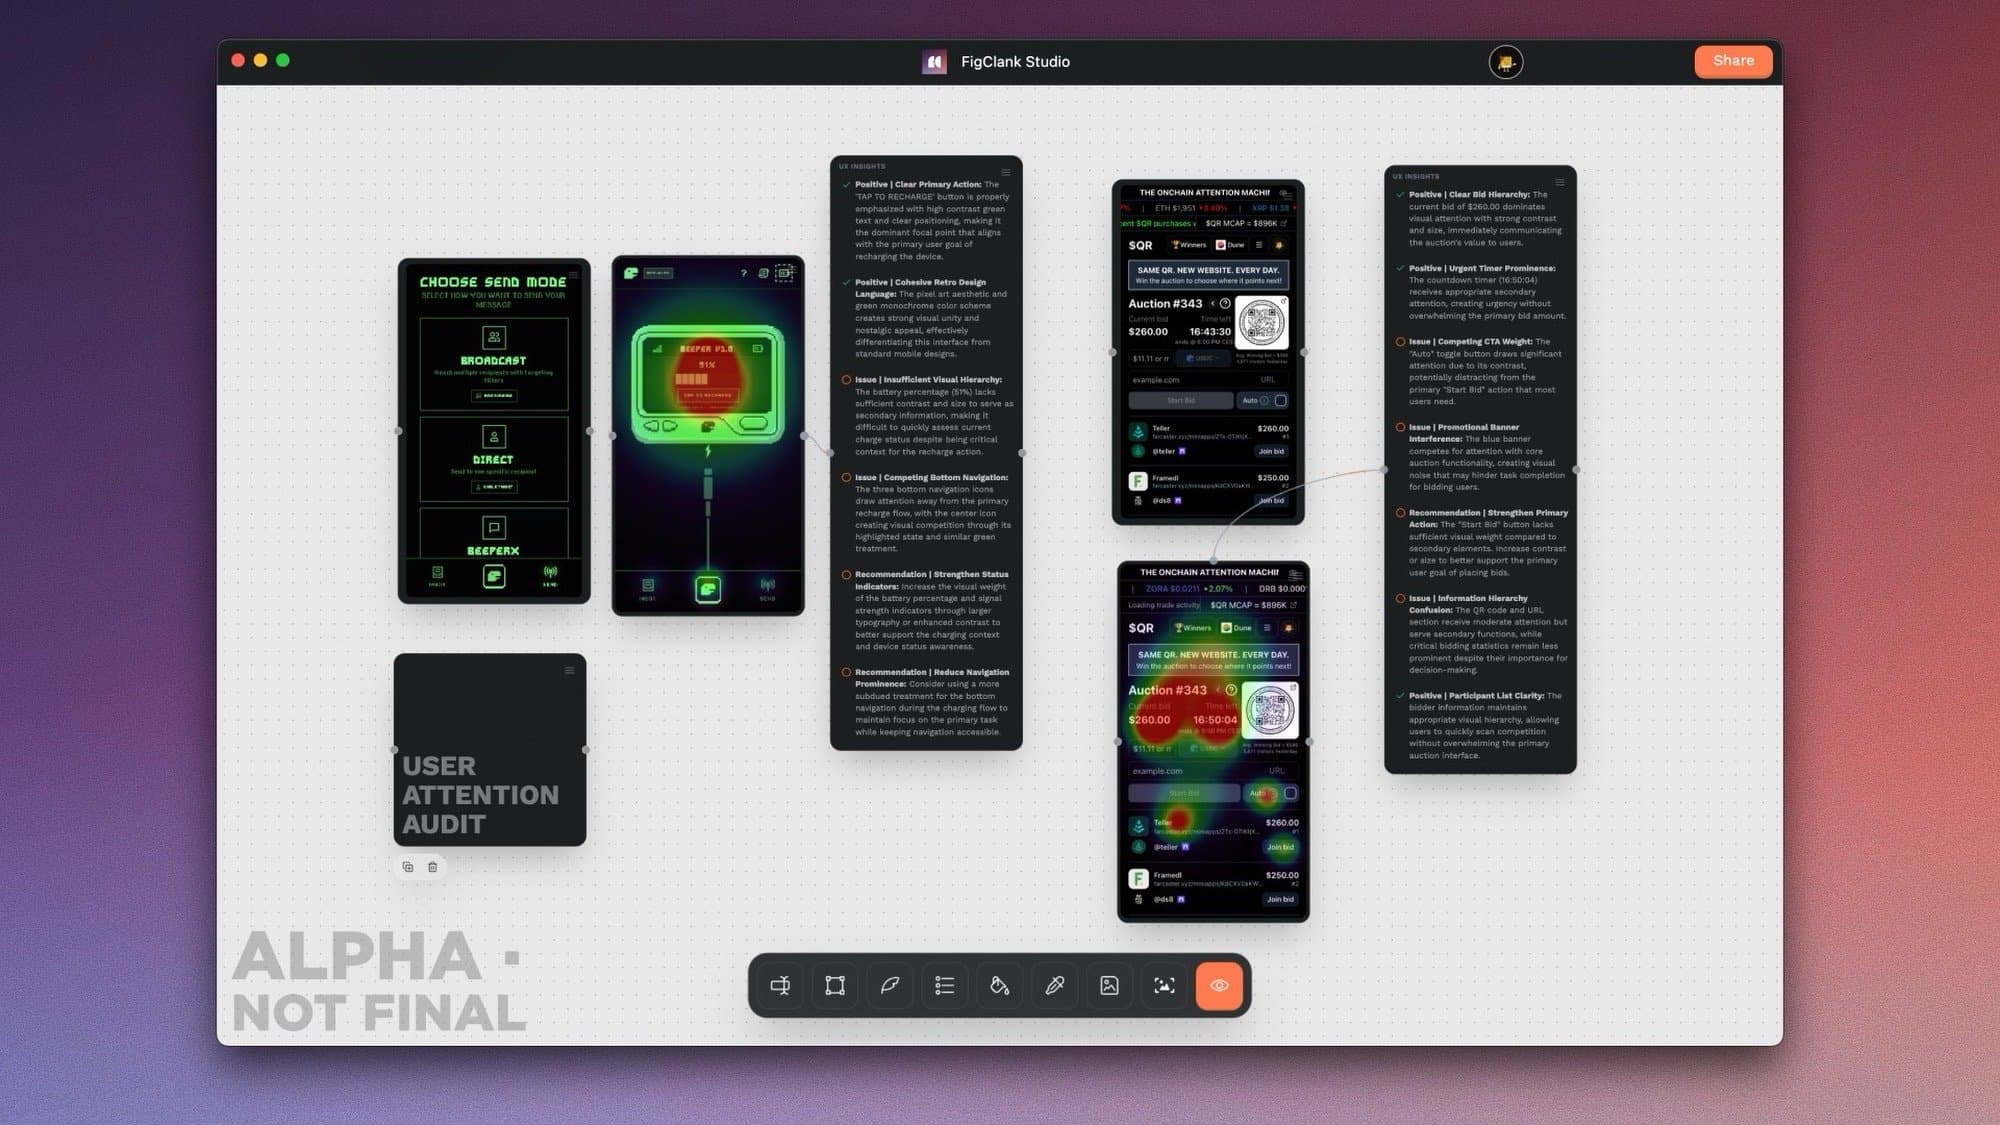
Task: Check the Auto bid checkbox in upper SQR frame
Action: pyautogui.click(x=1281, y=400)
